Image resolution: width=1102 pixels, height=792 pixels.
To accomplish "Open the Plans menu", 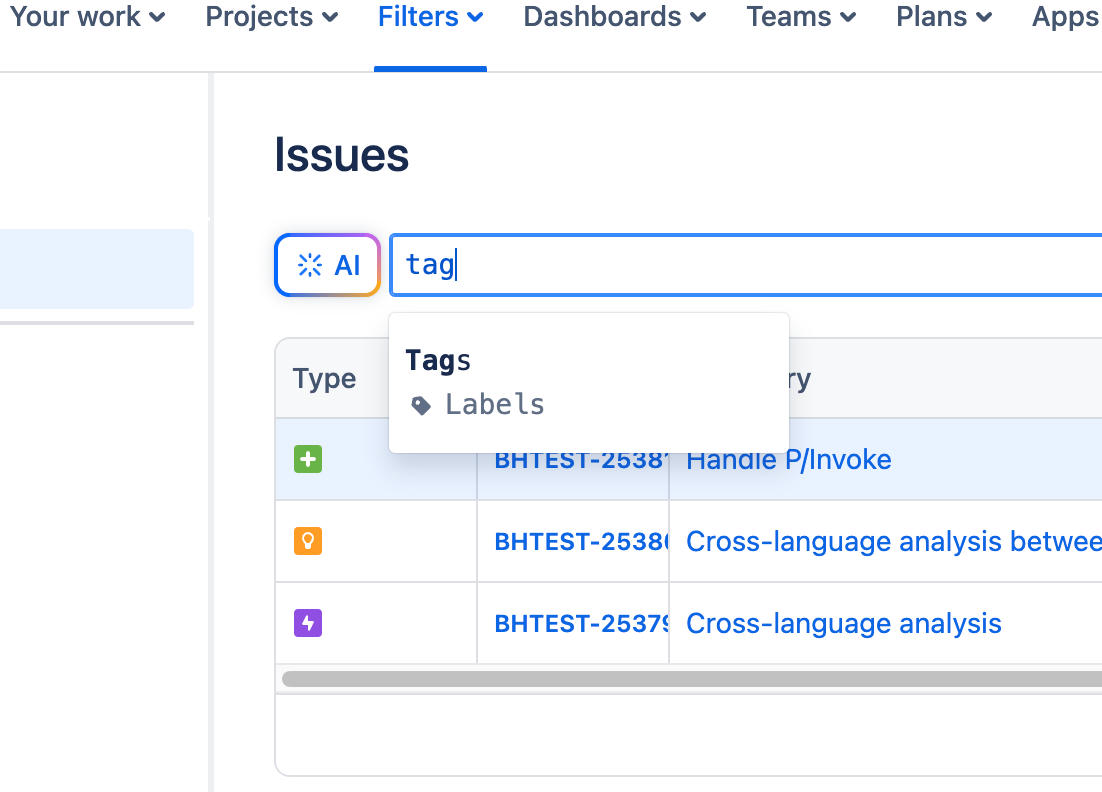I will pos(943,17).
